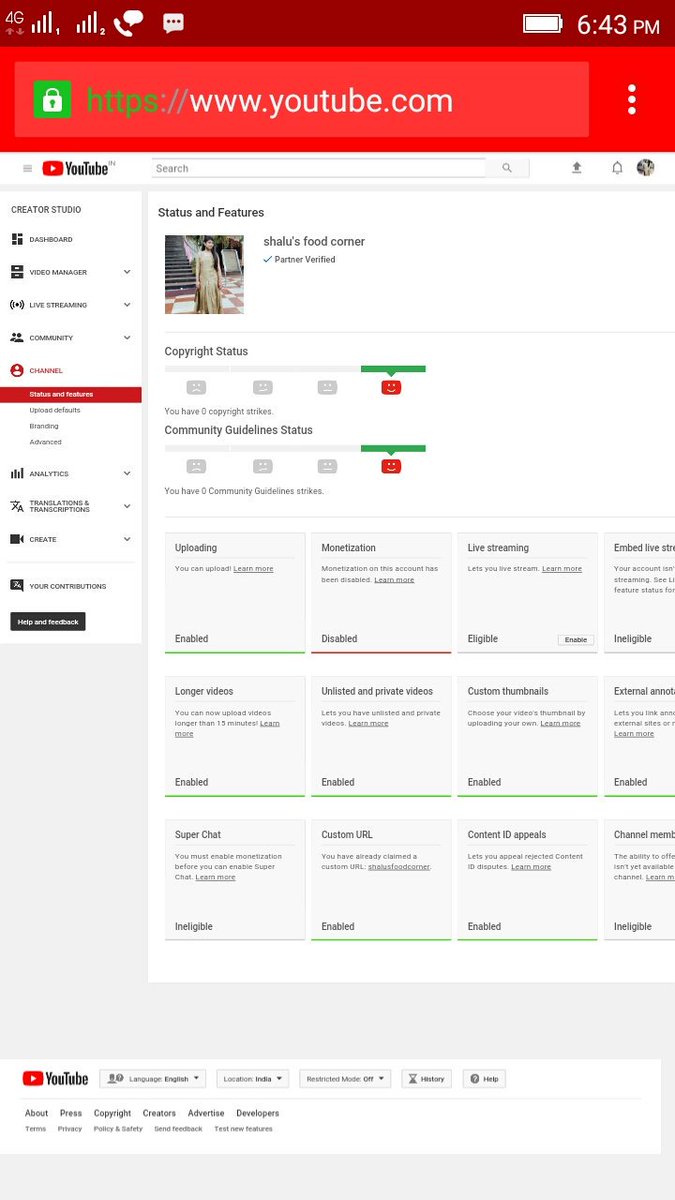Open the Advertise footer link
Screen dimensions: 675x1200
(x=206, y=1113)
